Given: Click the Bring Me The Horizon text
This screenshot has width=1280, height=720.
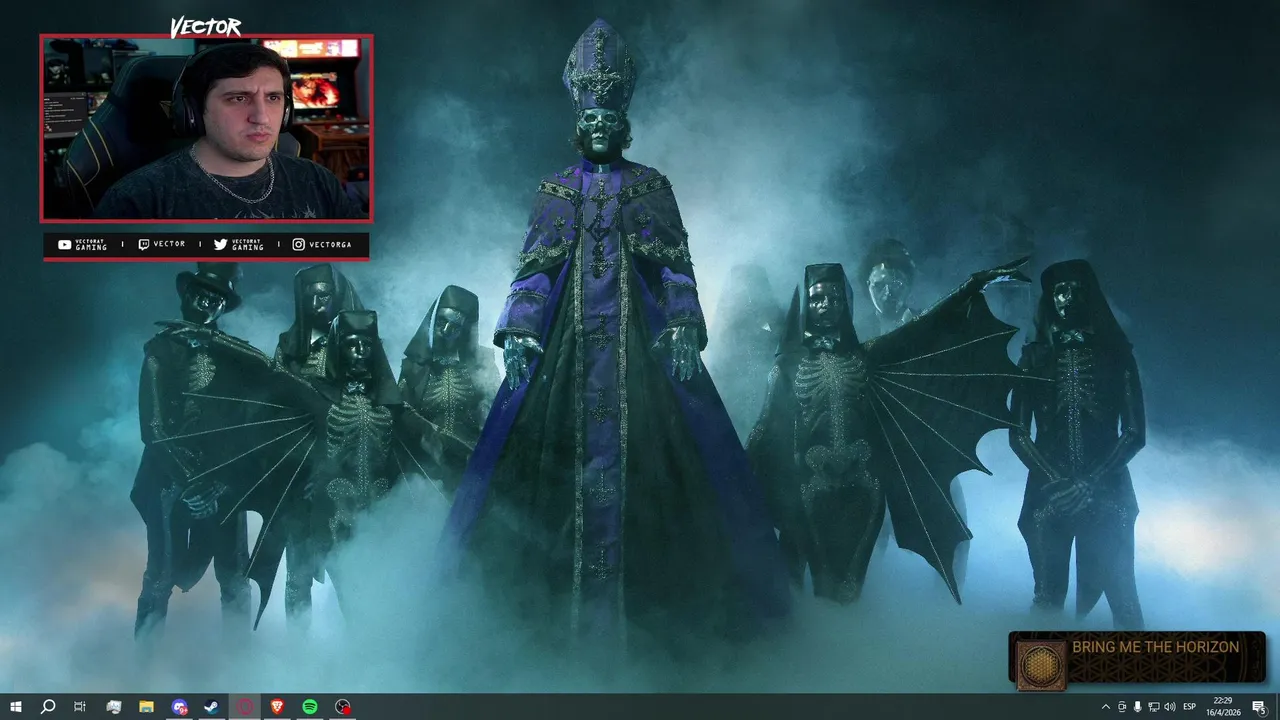Looking at the screenshot, I should [1155, 647].
